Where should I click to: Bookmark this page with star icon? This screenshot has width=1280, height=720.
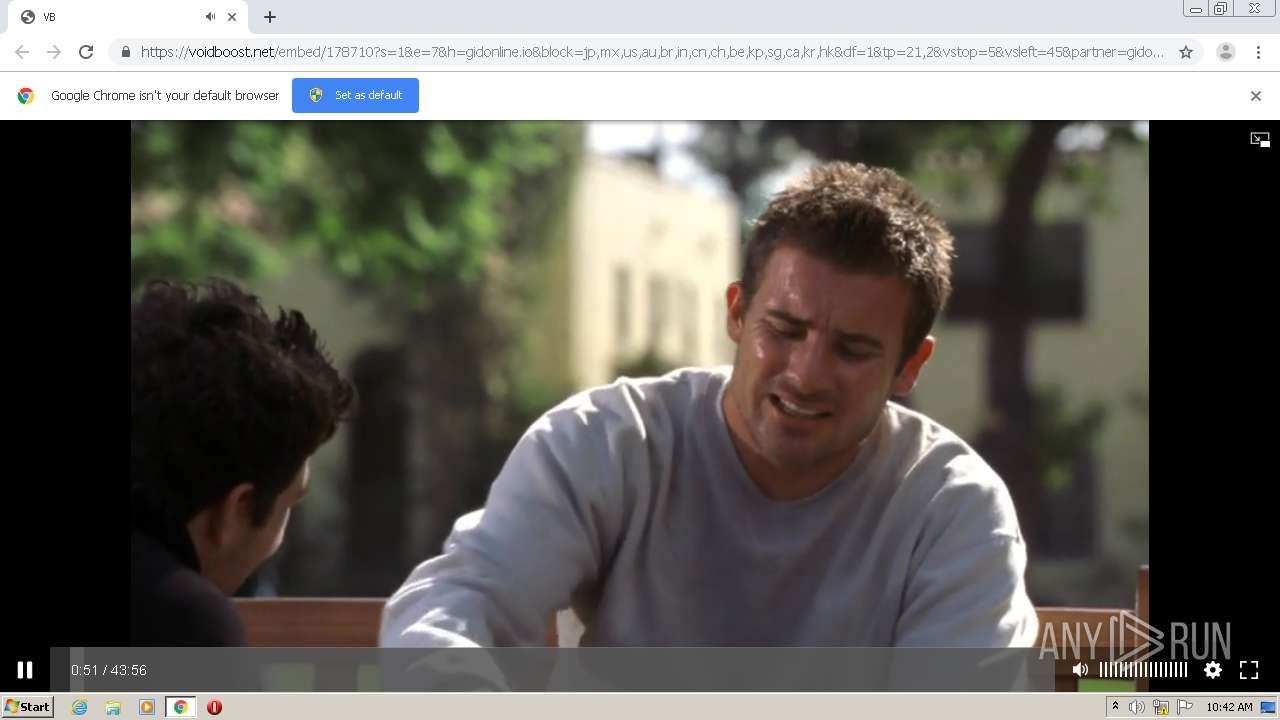pos(1186,52)
